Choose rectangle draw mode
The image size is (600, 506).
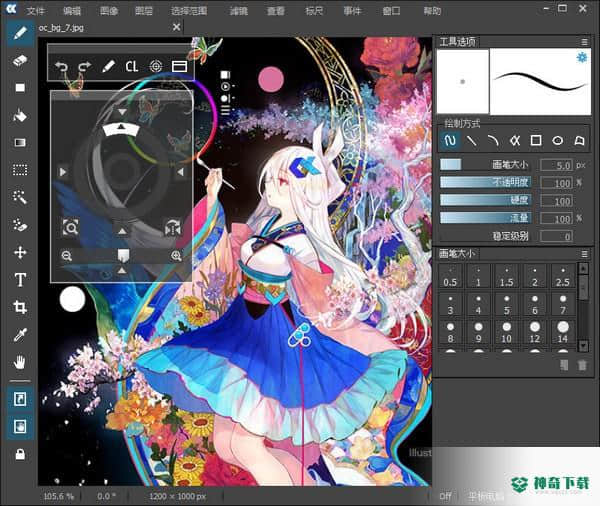536,140
